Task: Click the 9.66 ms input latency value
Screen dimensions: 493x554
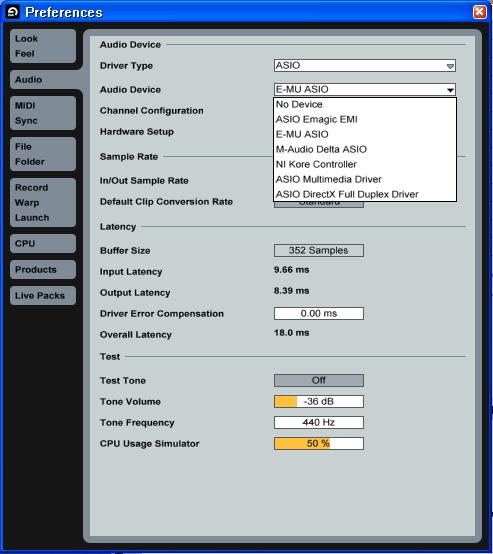Action: point(292,270)
